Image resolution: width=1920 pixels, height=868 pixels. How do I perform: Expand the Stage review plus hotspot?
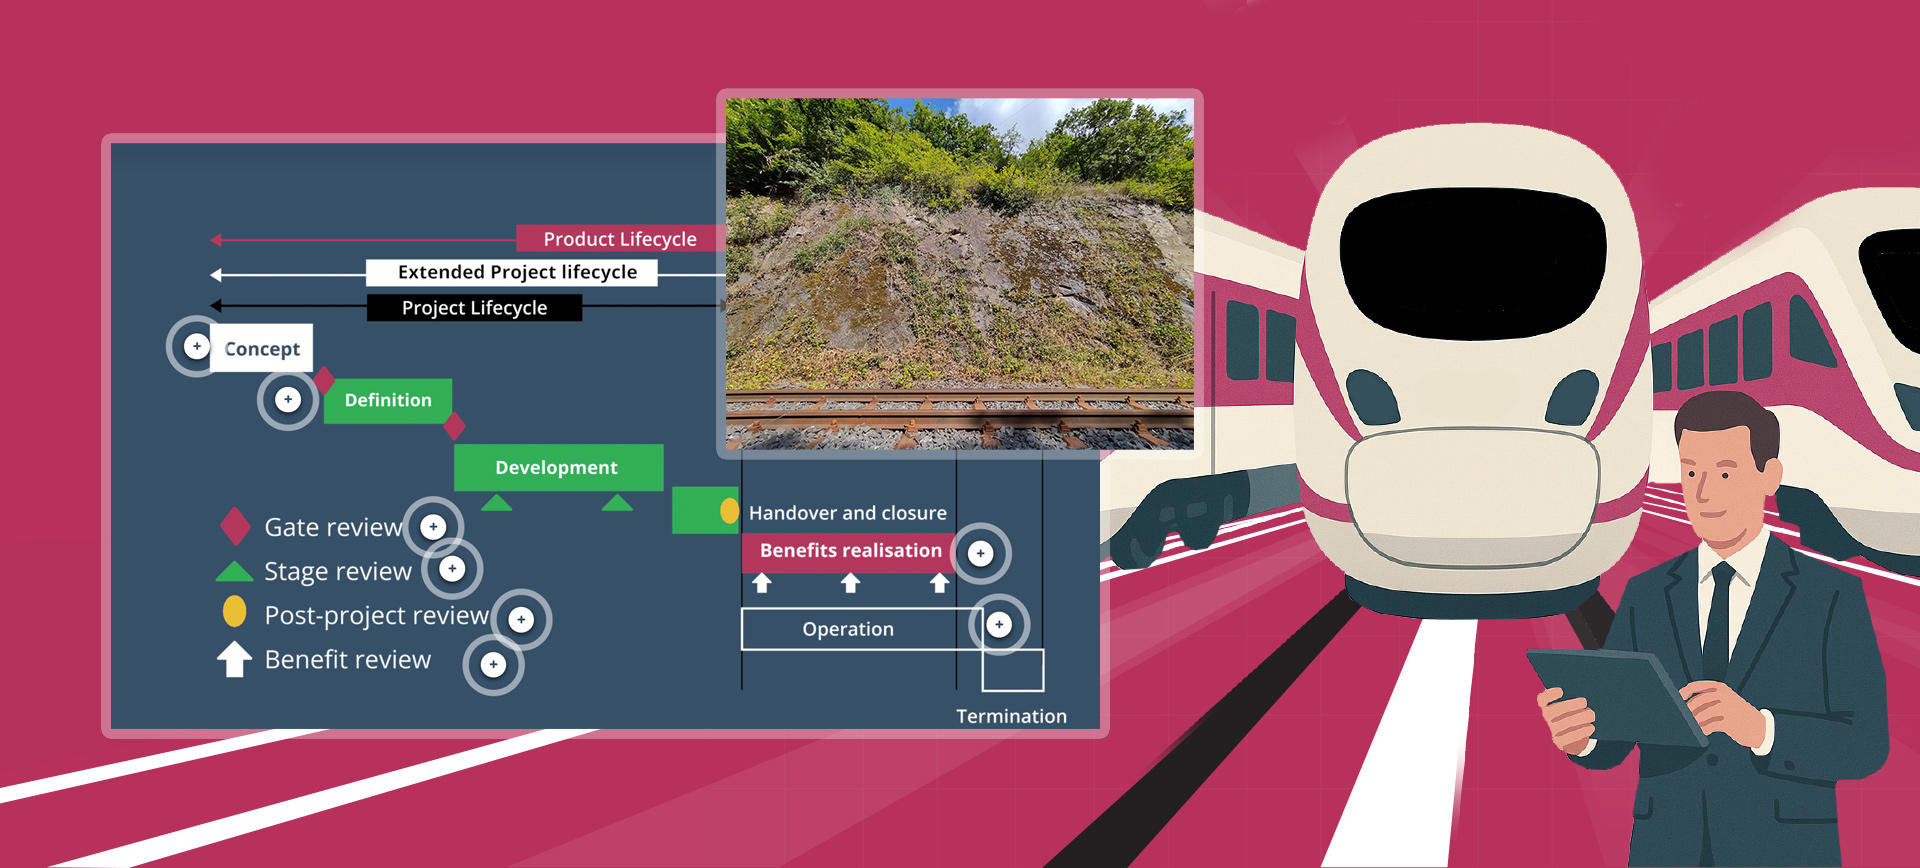pos(452,569)
